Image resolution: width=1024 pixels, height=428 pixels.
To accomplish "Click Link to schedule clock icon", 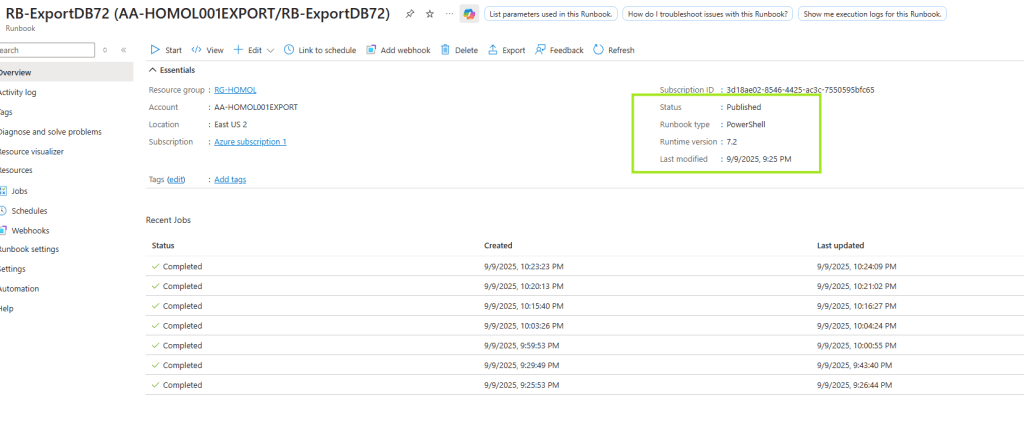I will point(289,50).
